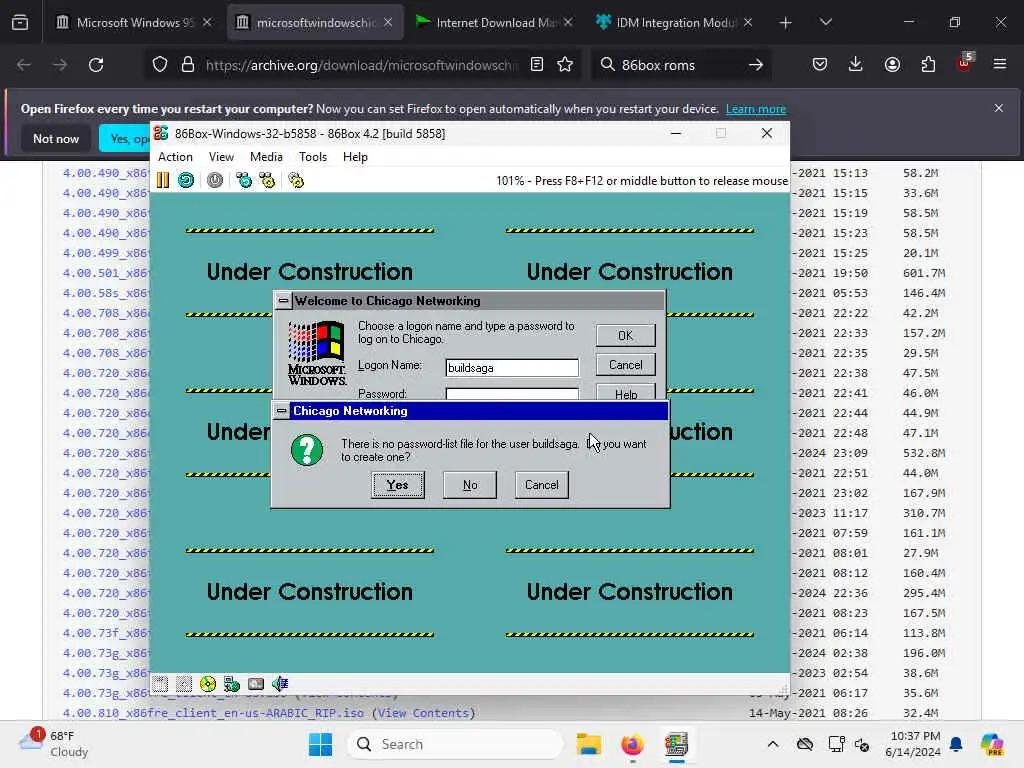This screenshot has width=1024, height=768.
Task: Open File Explorer from the taskbar
Action: click(588, 744)
